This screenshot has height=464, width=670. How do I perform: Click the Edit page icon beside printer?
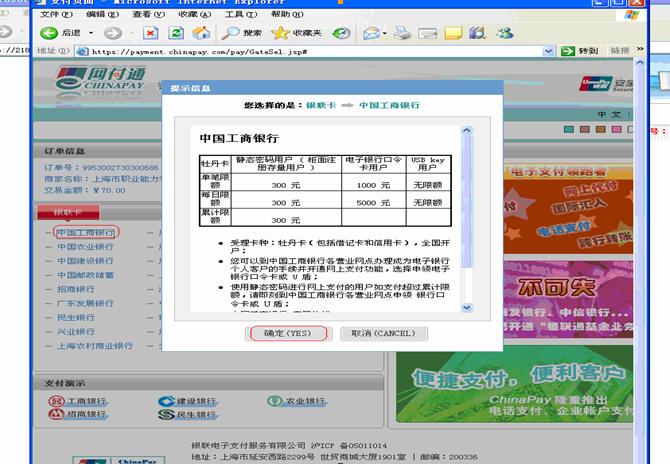(428, 33)
